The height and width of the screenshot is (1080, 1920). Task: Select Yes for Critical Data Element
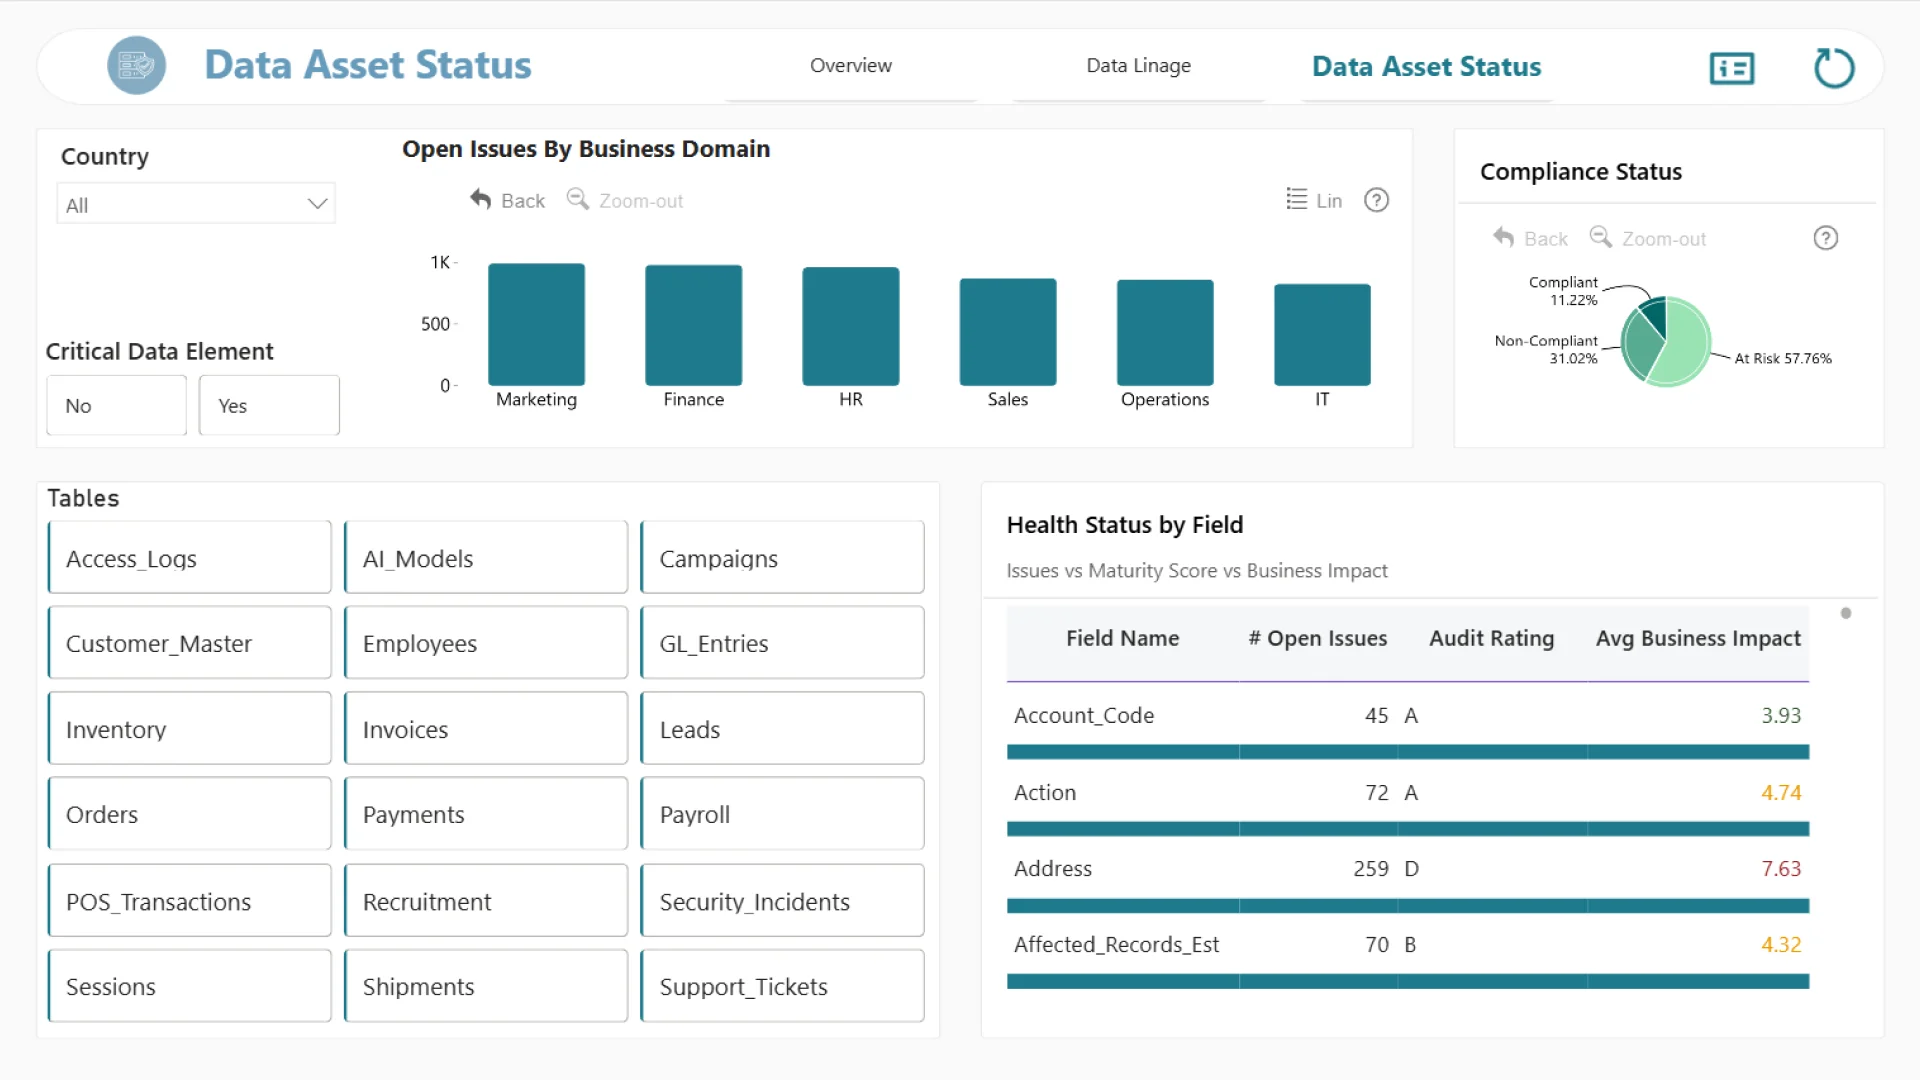[x=269, y=406]
